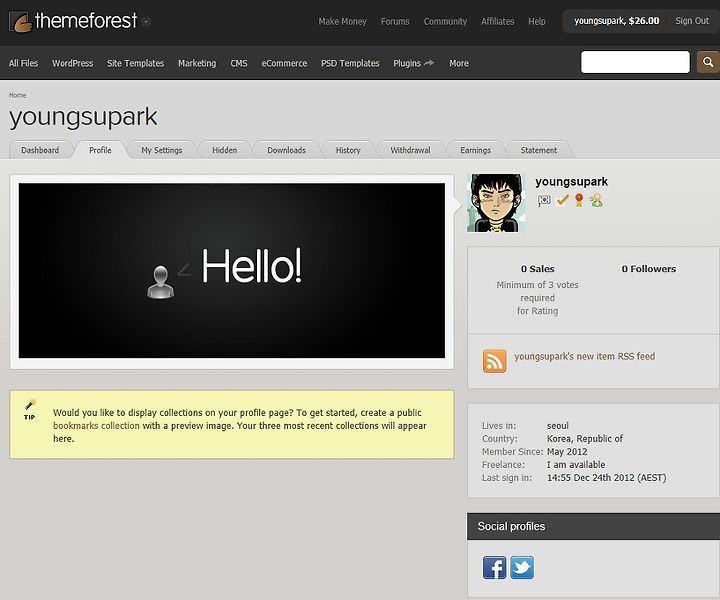This screenshot has height=600, width=720.
Task: Switch to the My Settings tab
Action: coord(162,150)
